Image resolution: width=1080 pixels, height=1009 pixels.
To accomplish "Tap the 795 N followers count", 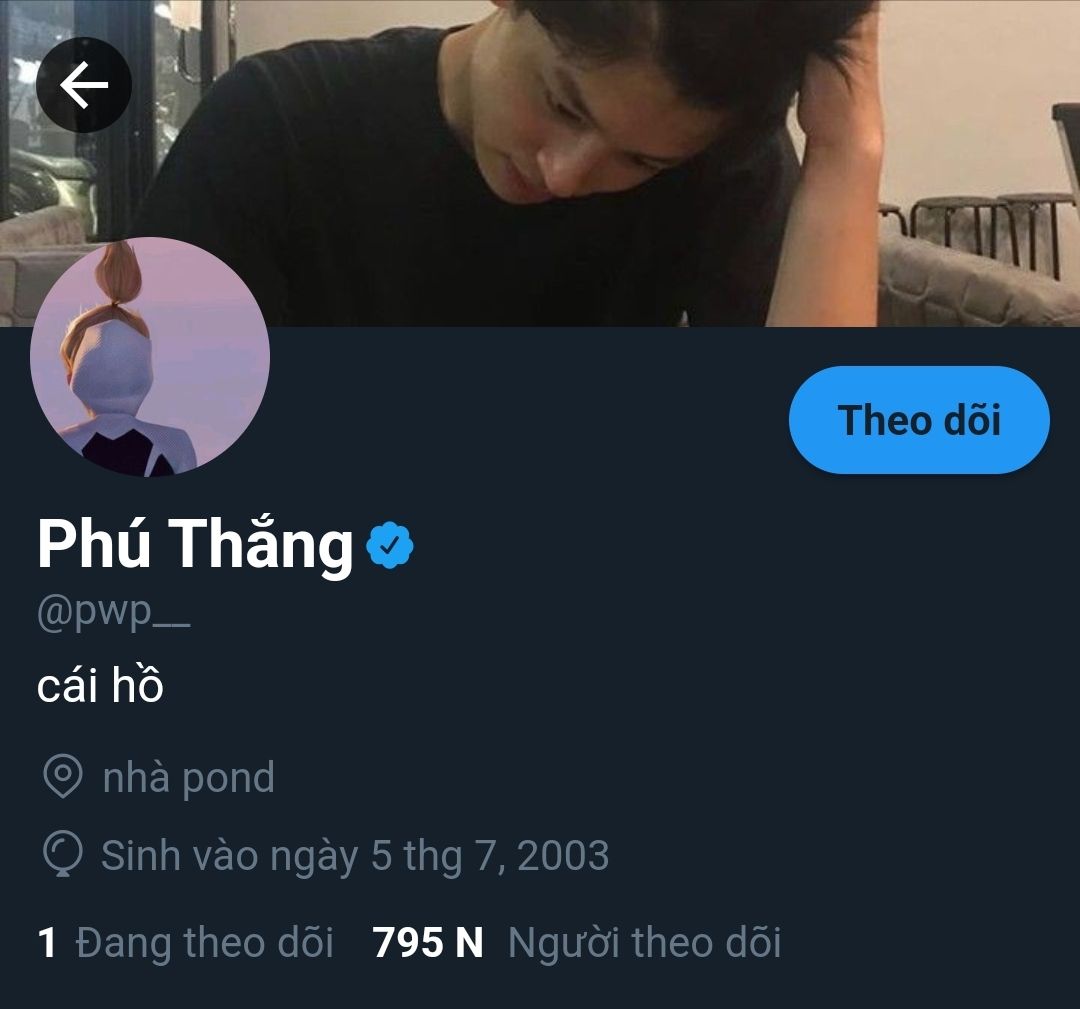I will point(428,943).
